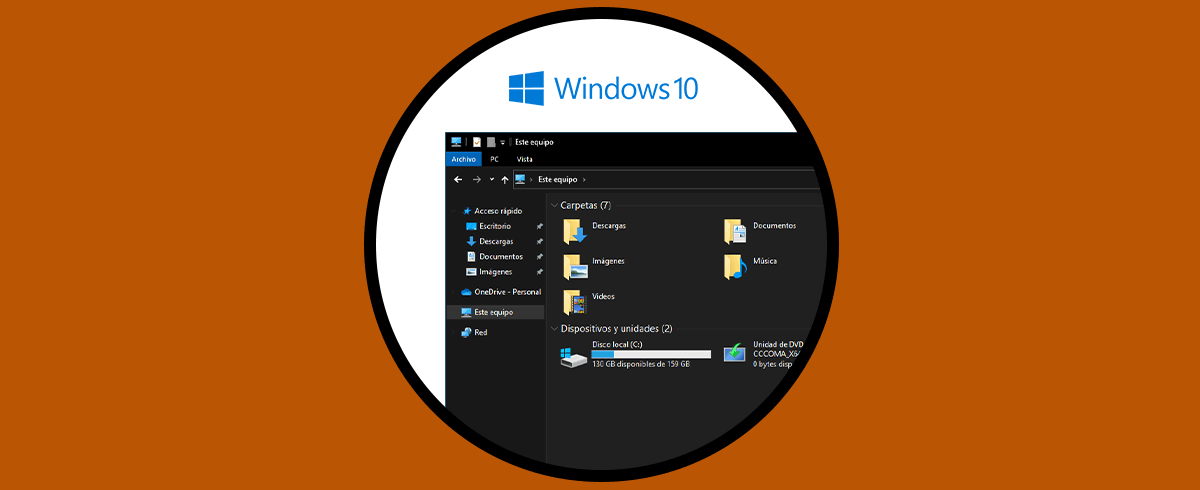Click the Música folder label
1200x490 pixels.
tap(765, 261)
